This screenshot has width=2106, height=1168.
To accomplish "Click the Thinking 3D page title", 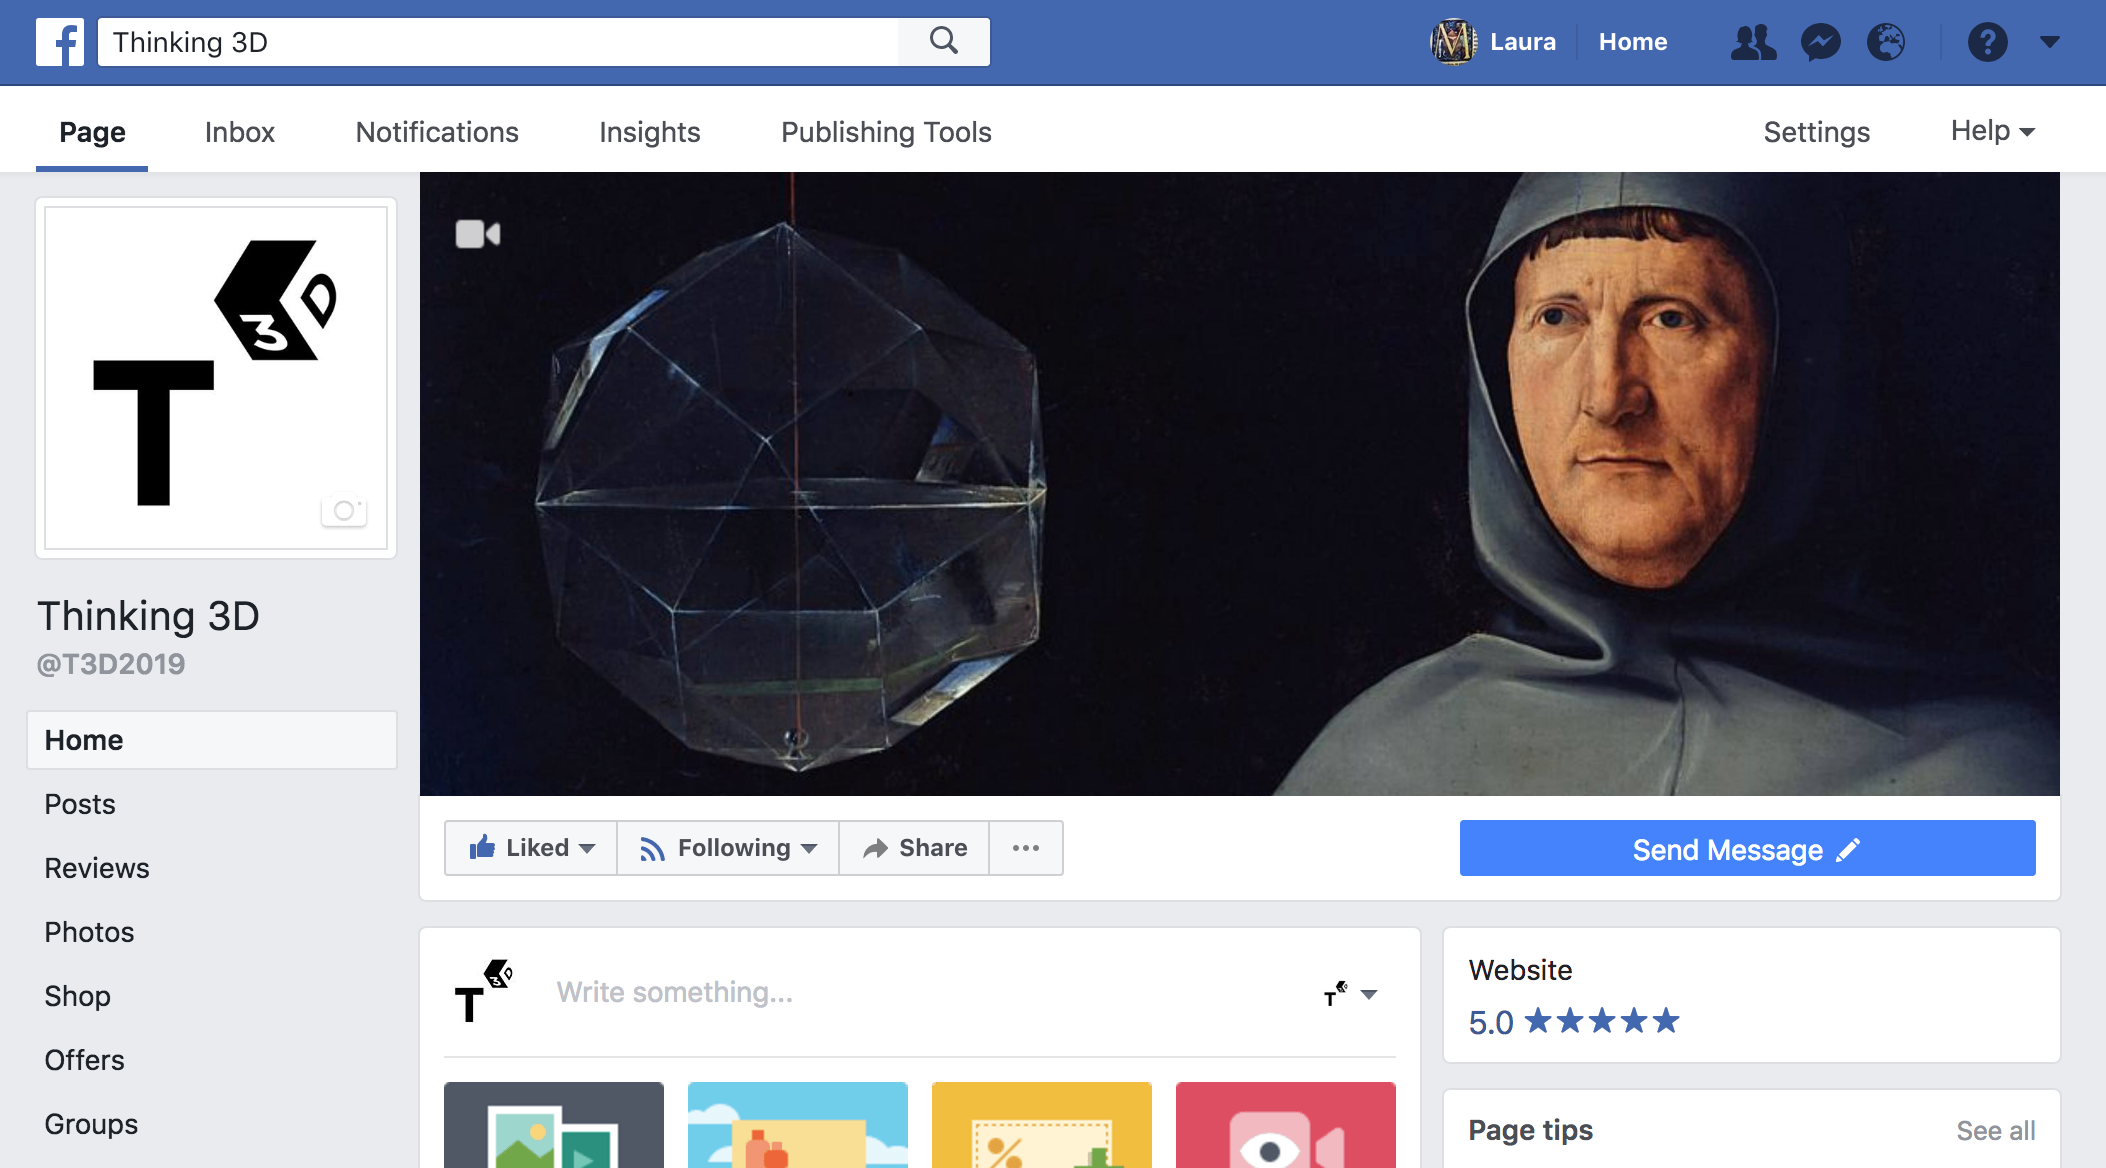I will (148, 616).
